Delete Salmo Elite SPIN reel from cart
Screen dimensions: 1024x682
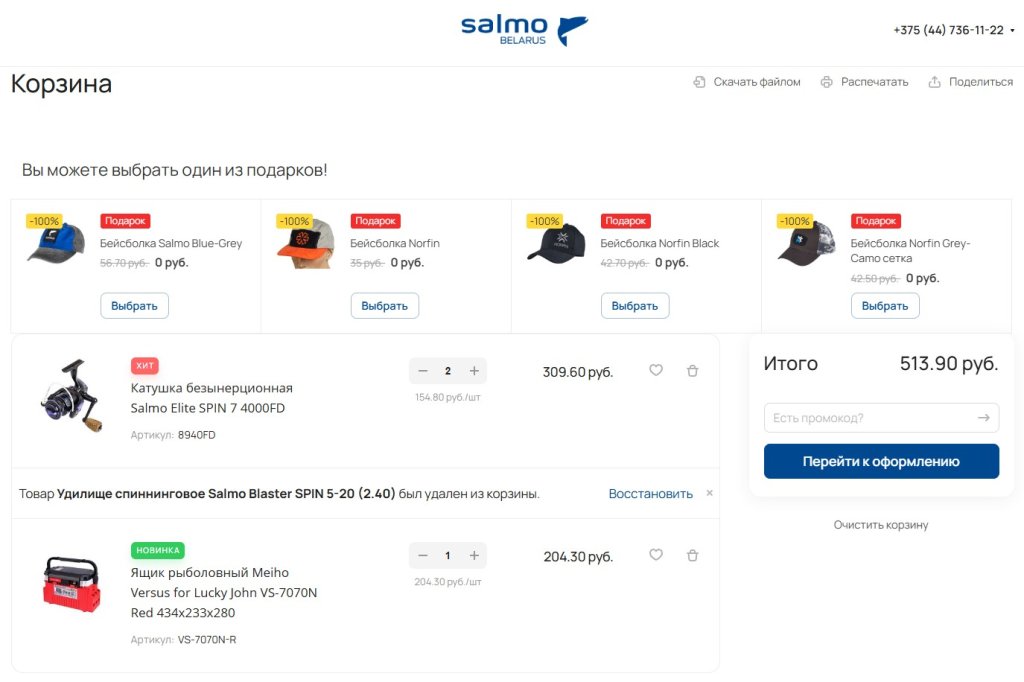click(692, 370)
